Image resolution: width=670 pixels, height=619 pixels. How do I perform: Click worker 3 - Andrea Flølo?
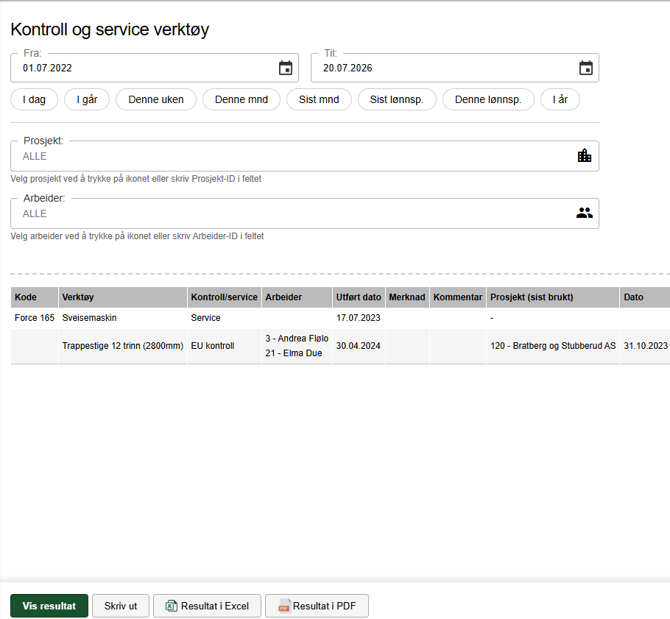point(297,338)
